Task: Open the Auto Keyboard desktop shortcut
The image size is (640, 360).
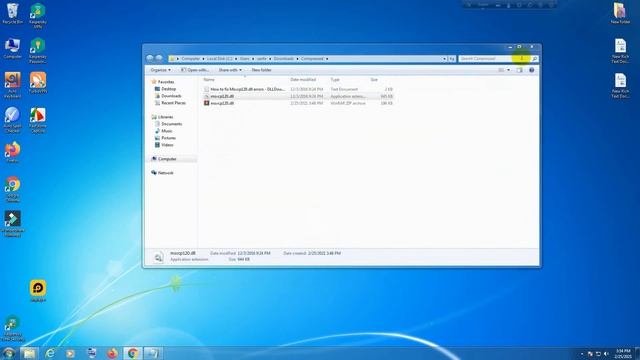Action: (12, 85)
